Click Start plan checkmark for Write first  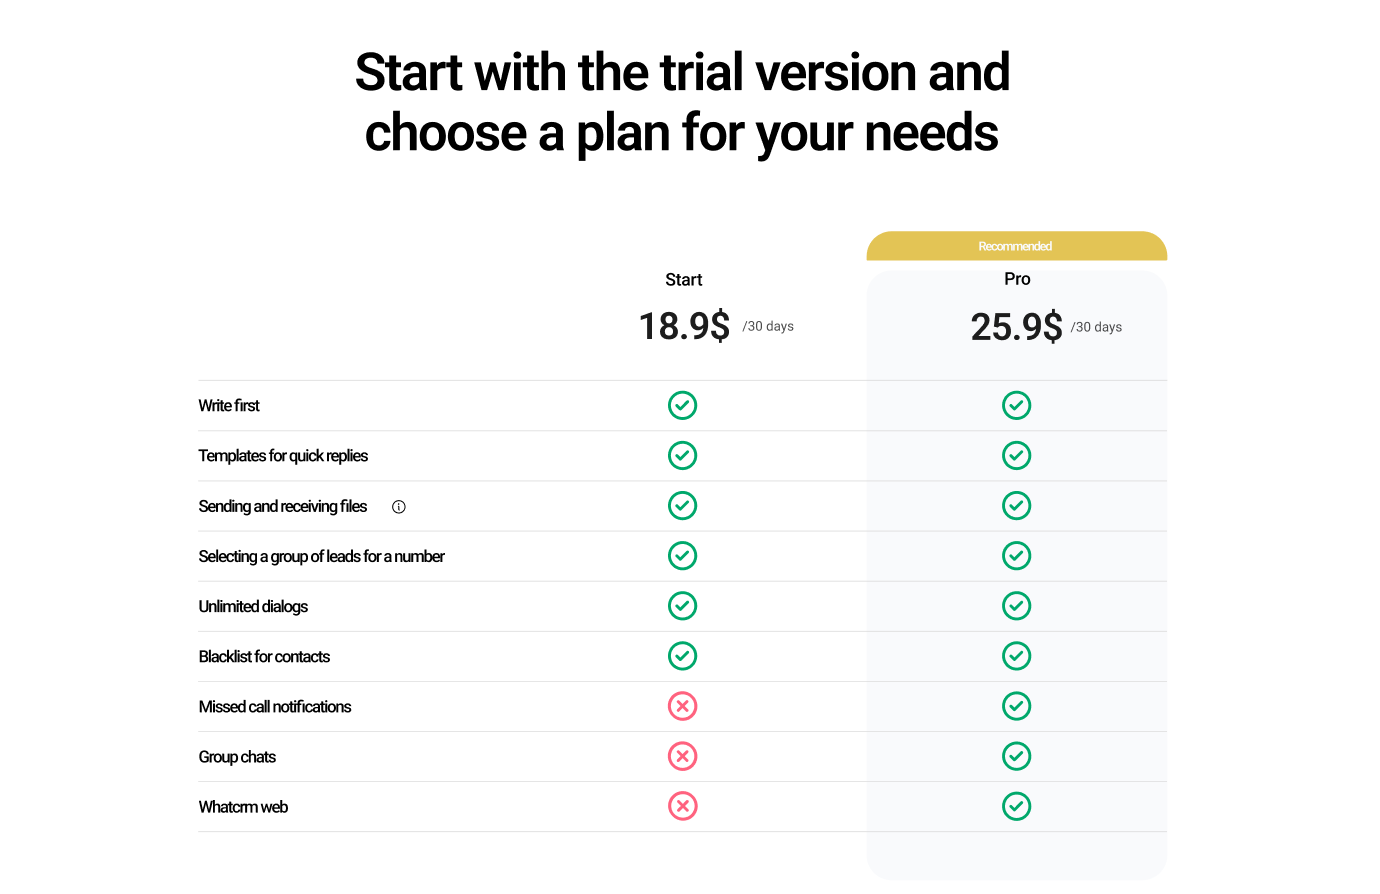[x=682, y=405]
